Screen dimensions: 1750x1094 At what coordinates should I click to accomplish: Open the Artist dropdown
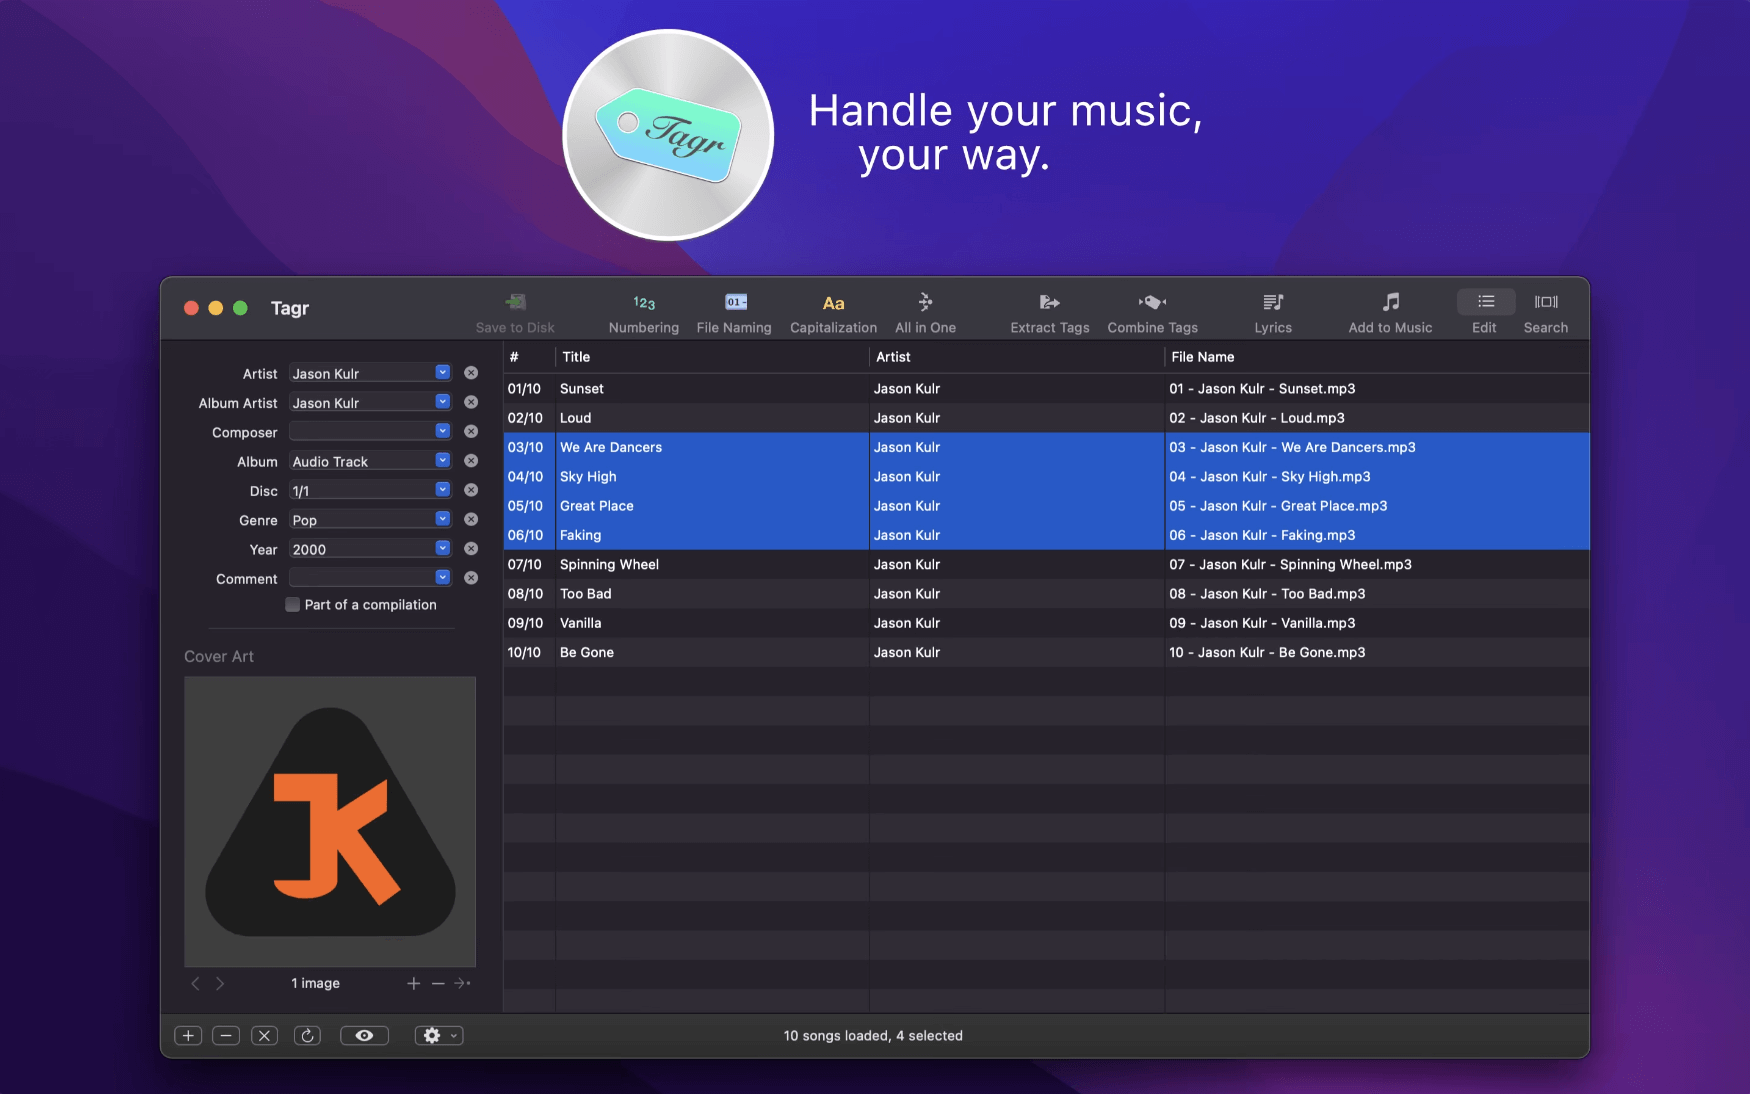coord(441,372)
